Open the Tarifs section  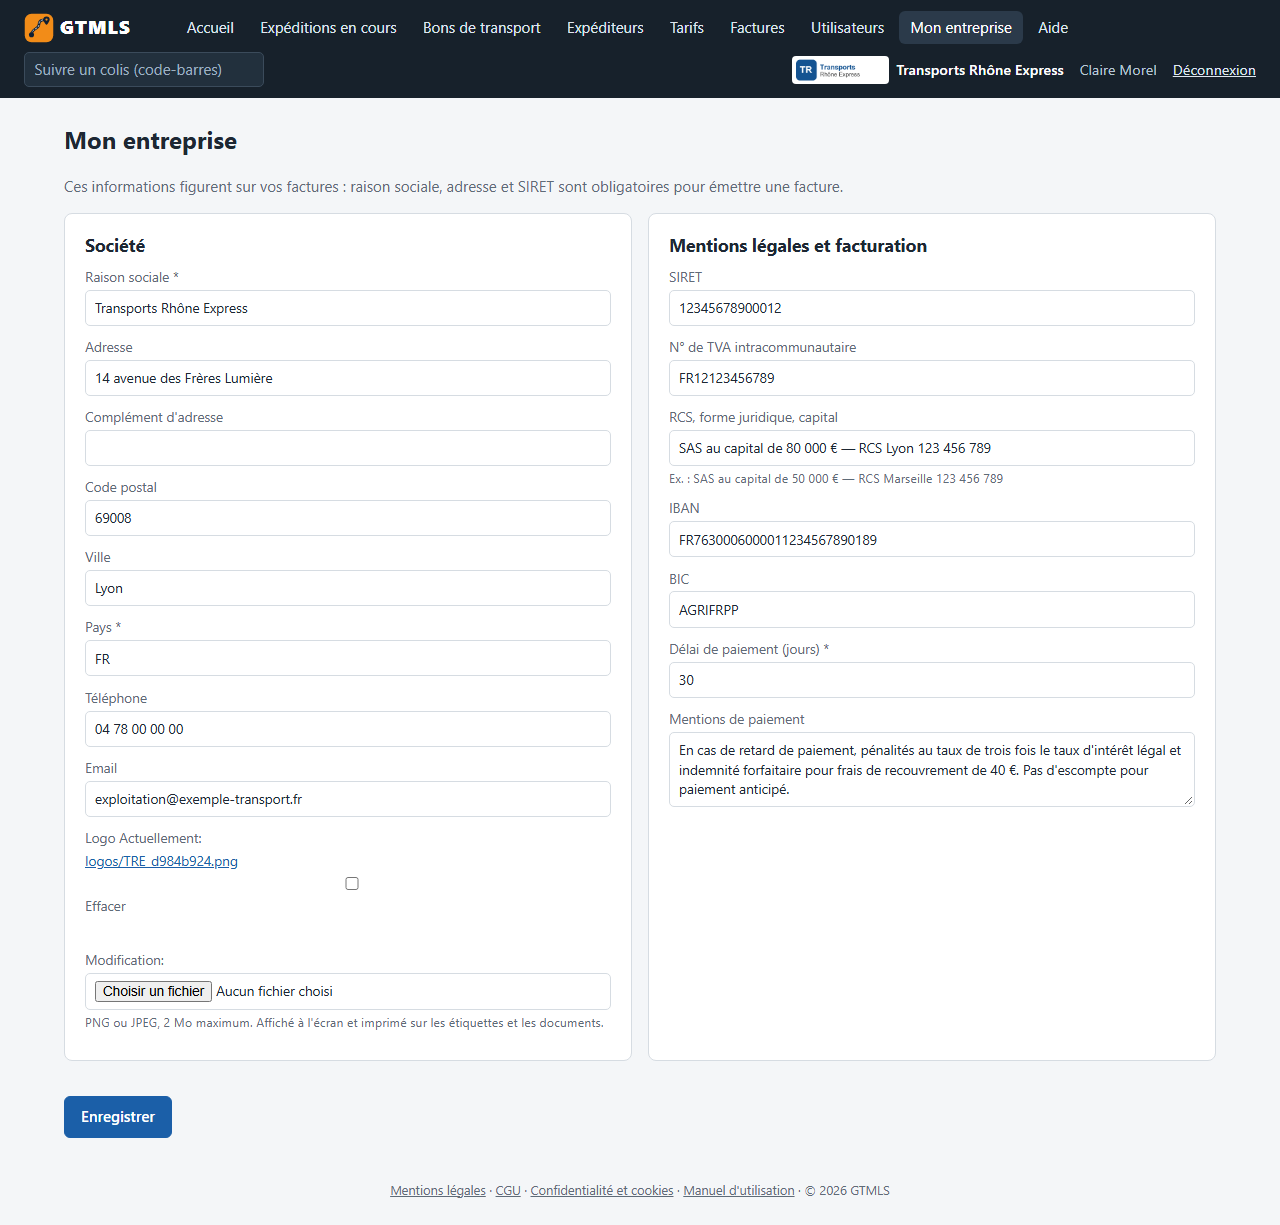tap(687, 28)
